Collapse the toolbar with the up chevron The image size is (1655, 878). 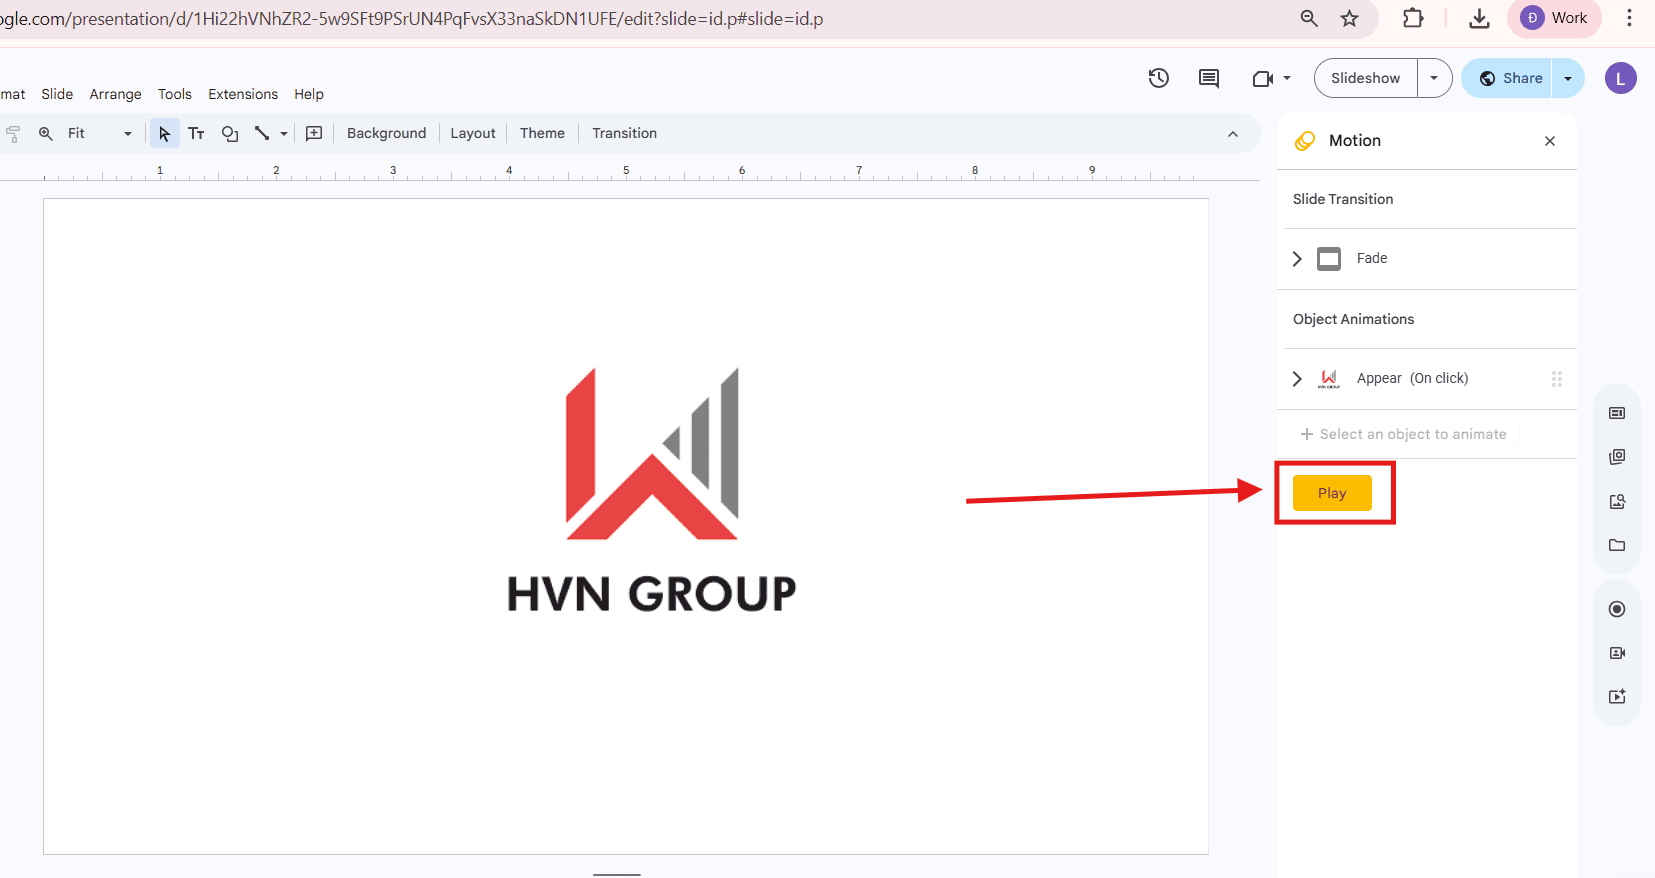[1232, 134]
